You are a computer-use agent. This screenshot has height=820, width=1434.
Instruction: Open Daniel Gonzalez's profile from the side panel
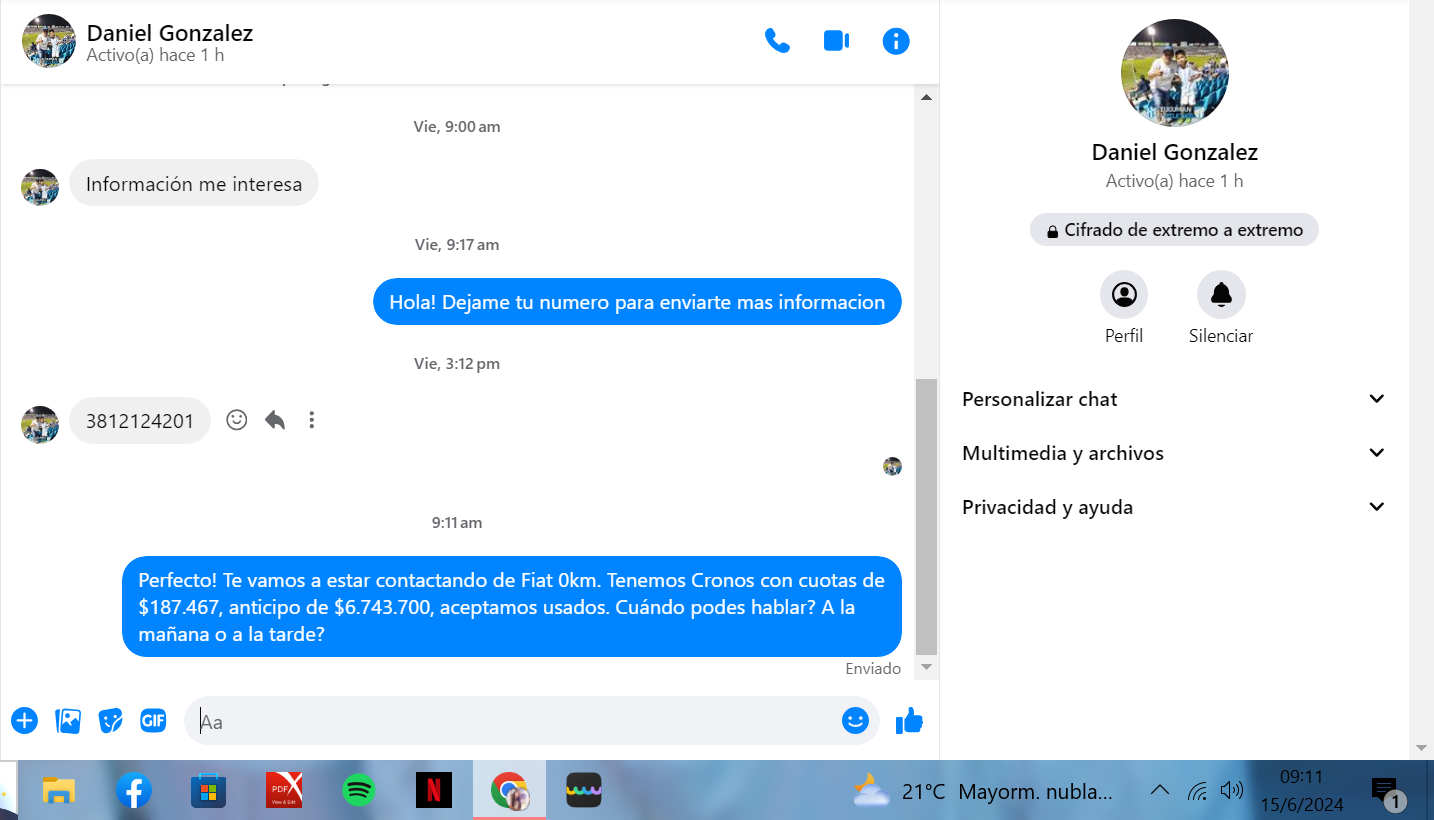1124,308
